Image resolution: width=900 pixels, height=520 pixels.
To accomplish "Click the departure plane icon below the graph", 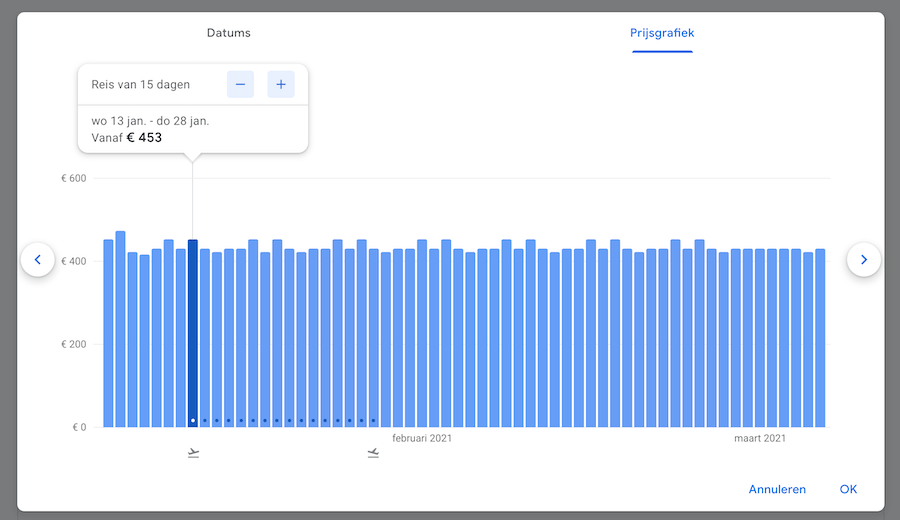I will tap(193, 453).
